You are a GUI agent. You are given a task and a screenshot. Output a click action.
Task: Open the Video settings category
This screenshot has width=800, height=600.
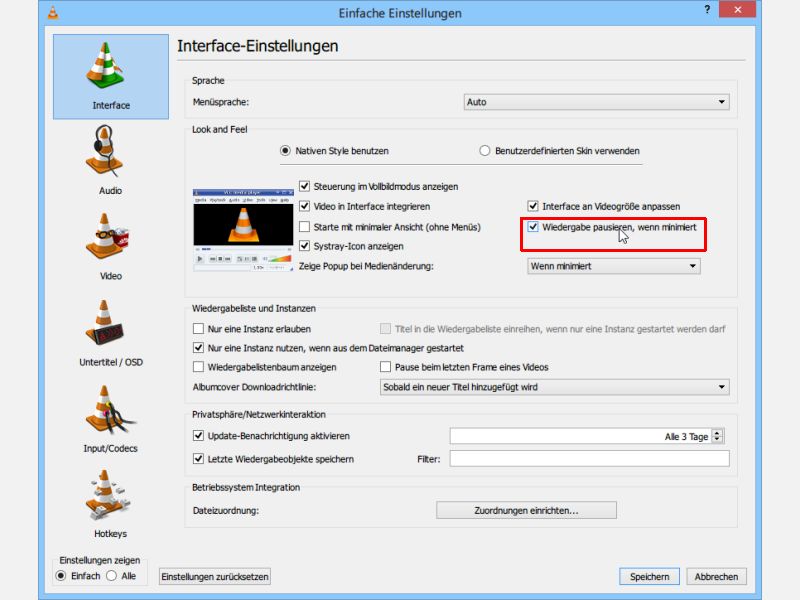point(111,246)
